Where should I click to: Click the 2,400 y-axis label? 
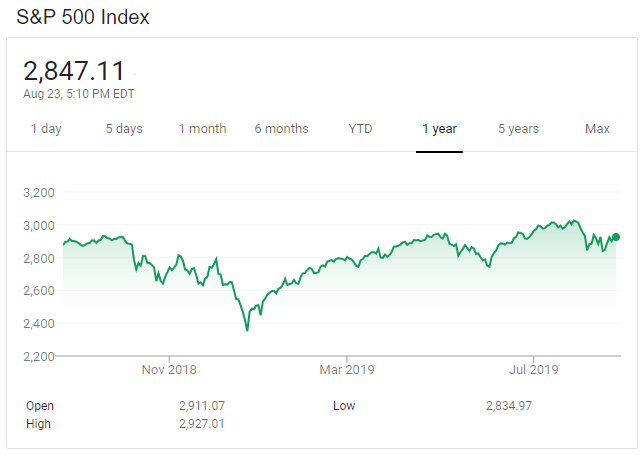(39, 323)
